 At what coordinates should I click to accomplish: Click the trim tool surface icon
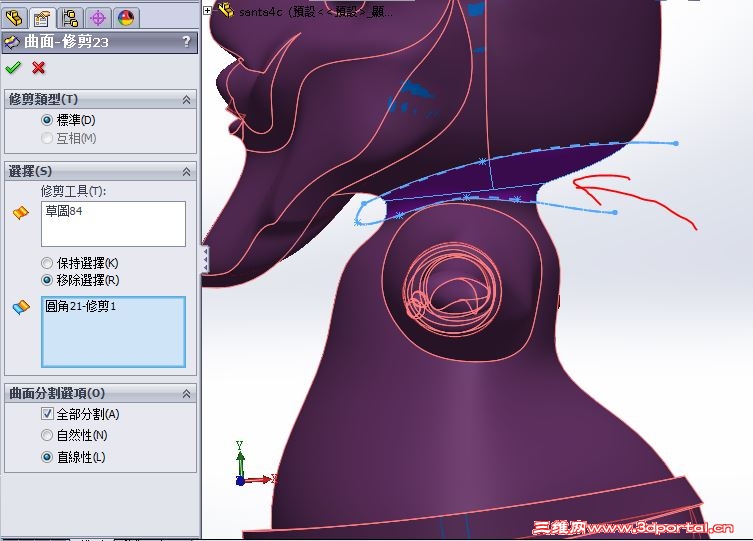coord(21,212)
